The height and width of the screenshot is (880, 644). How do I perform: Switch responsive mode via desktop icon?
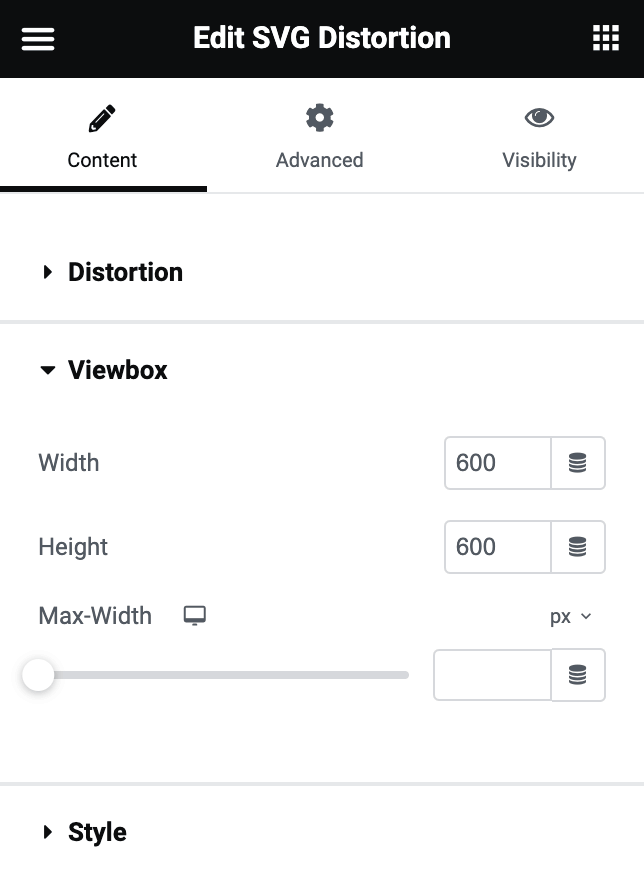point(195,616)
